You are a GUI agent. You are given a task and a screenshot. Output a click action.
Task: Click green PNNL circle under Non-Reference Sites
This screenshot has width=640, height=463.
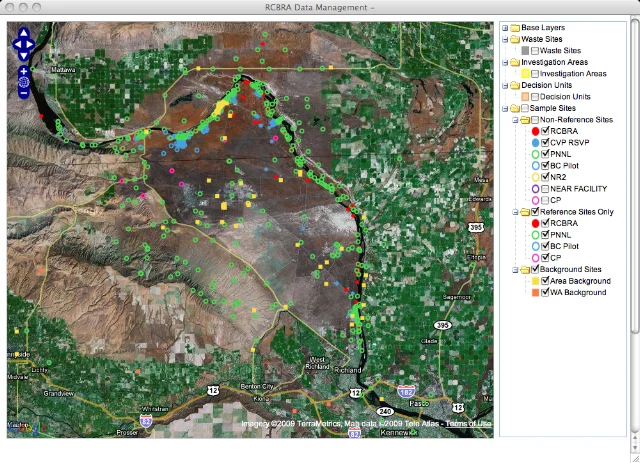click(x=536, y=154)
